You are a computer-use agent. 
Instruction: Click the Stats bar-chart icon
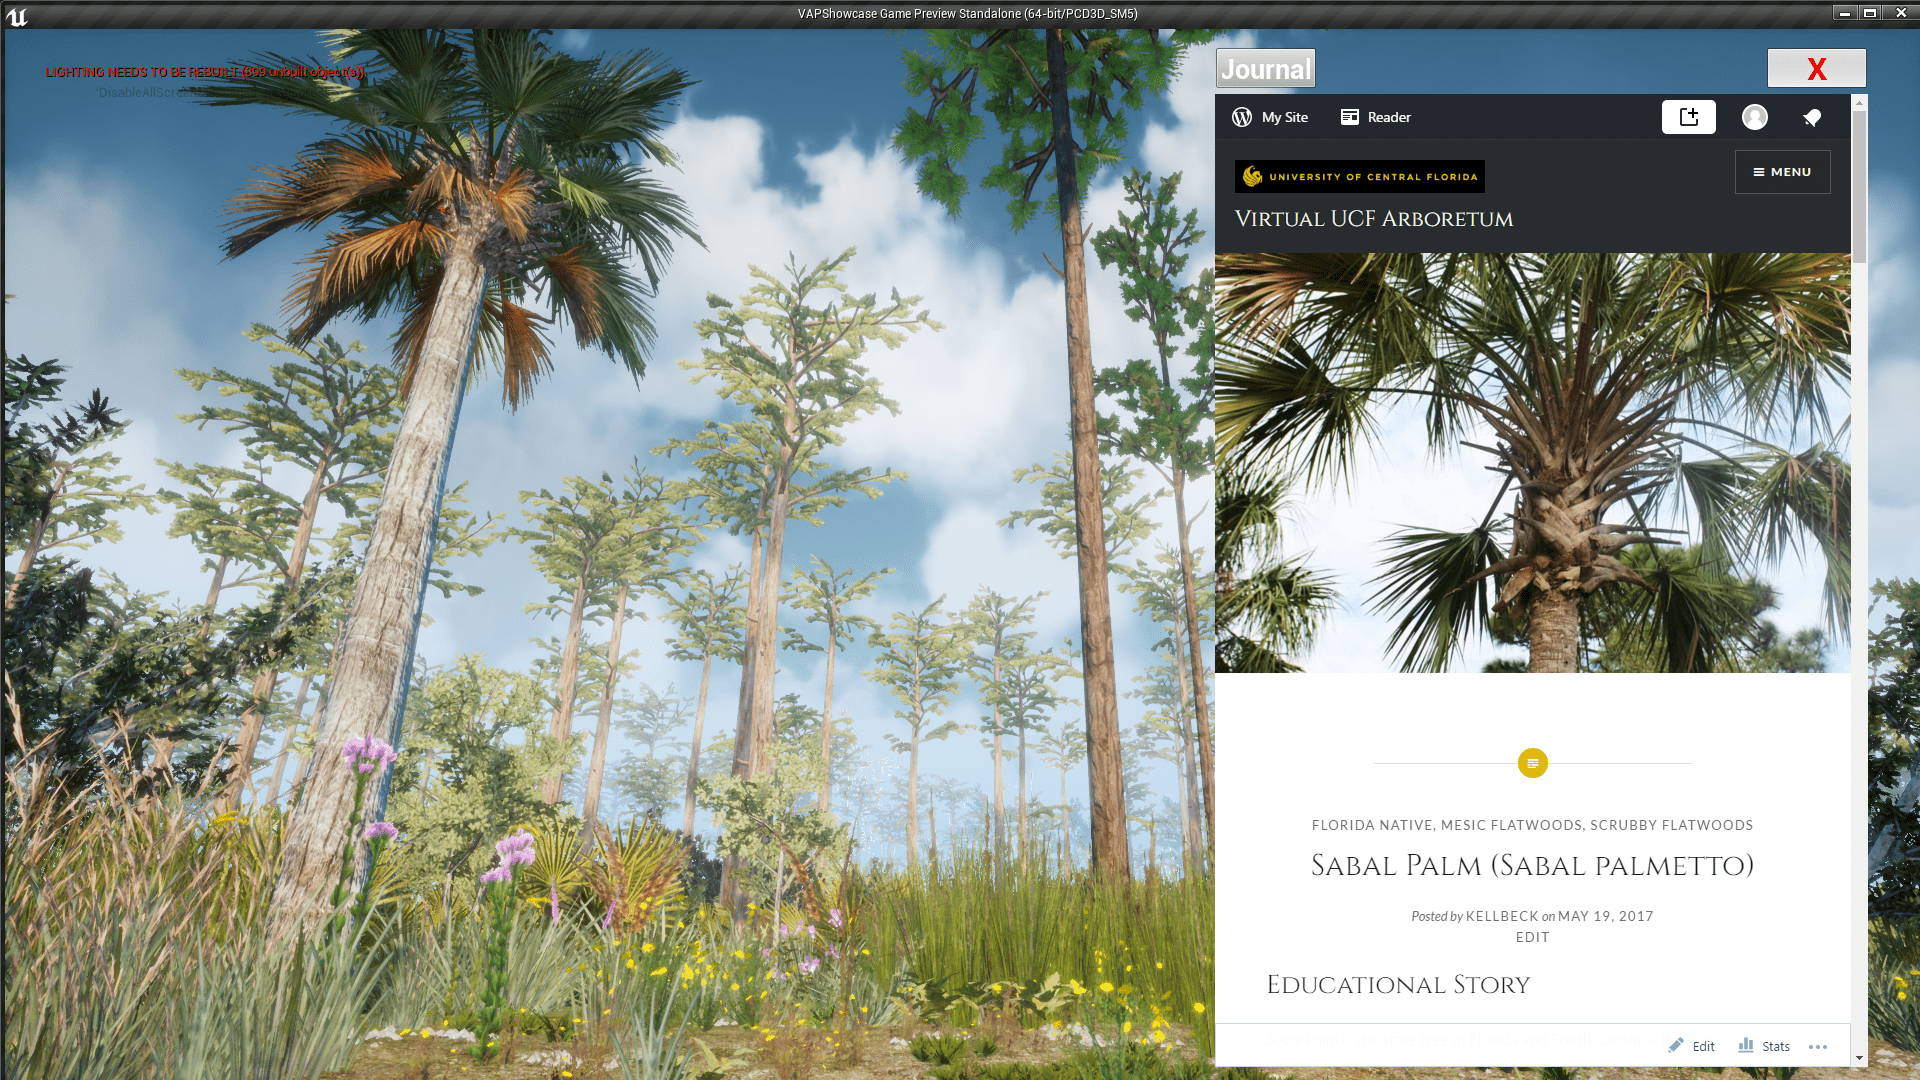tap(1743, 1045)
